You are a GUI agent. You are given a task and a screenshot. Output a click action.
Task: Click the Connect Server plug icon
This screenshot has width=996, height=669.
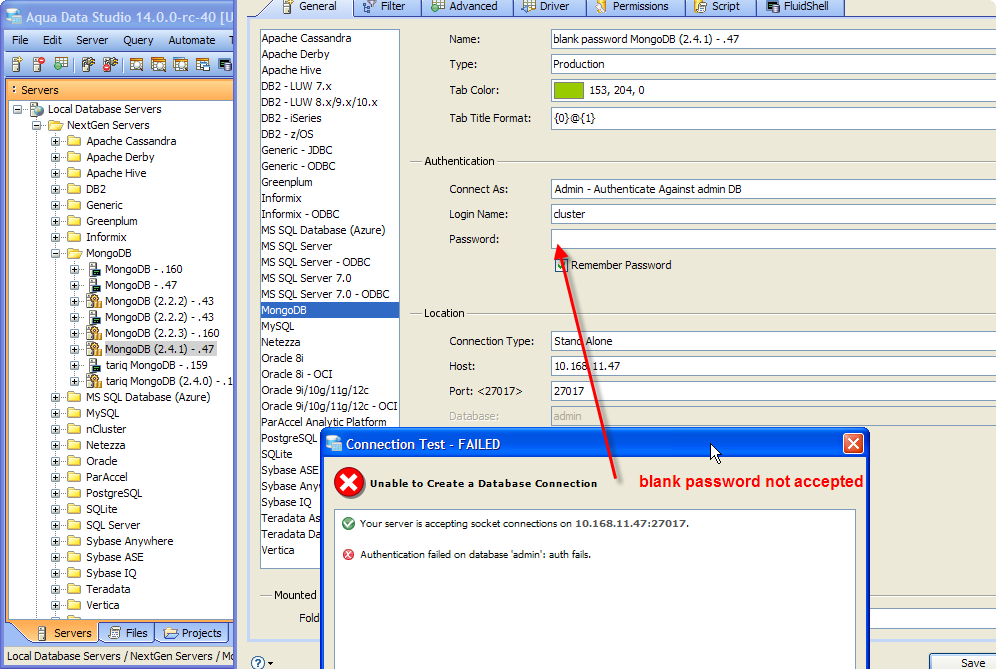tap(88, 64)
